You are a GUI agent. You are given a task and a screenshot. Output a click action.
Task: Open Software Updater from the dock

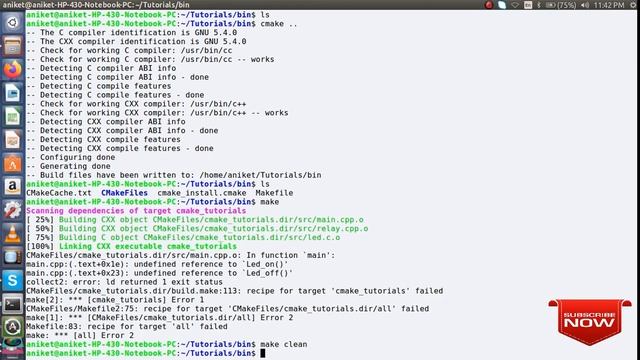[12, 327]
